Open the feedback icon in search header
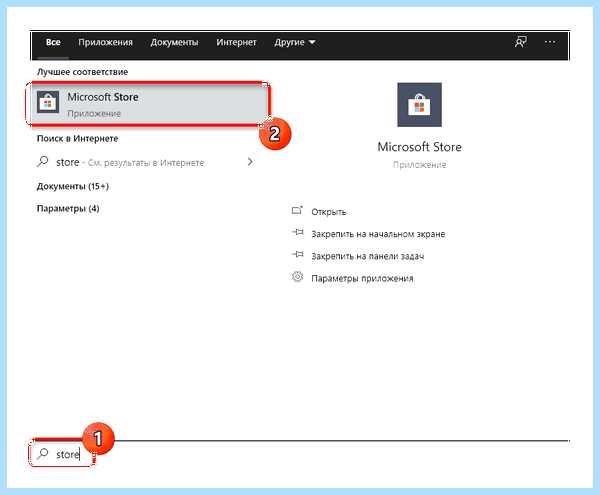 tap(520, 42)
